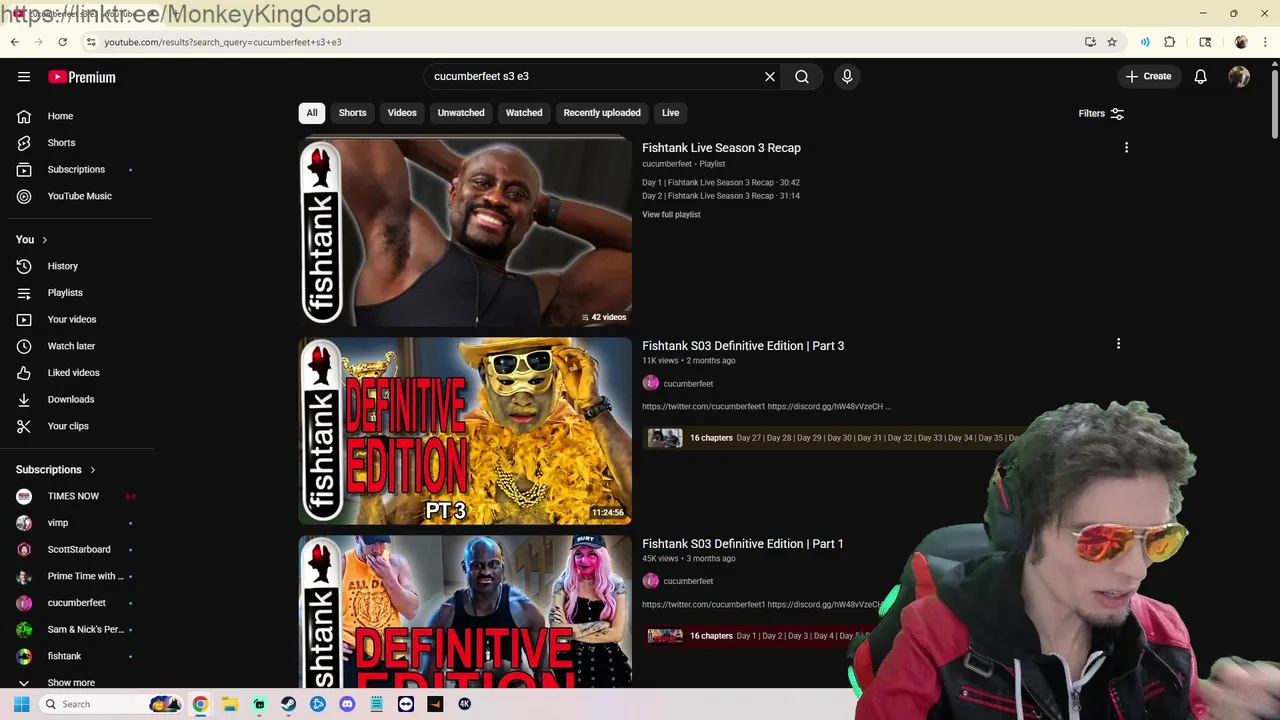This screenshot has width=1280, height=720.
Task: Open cucumberfeet channel under Part 3 video
Action: (x=688, y=384)
